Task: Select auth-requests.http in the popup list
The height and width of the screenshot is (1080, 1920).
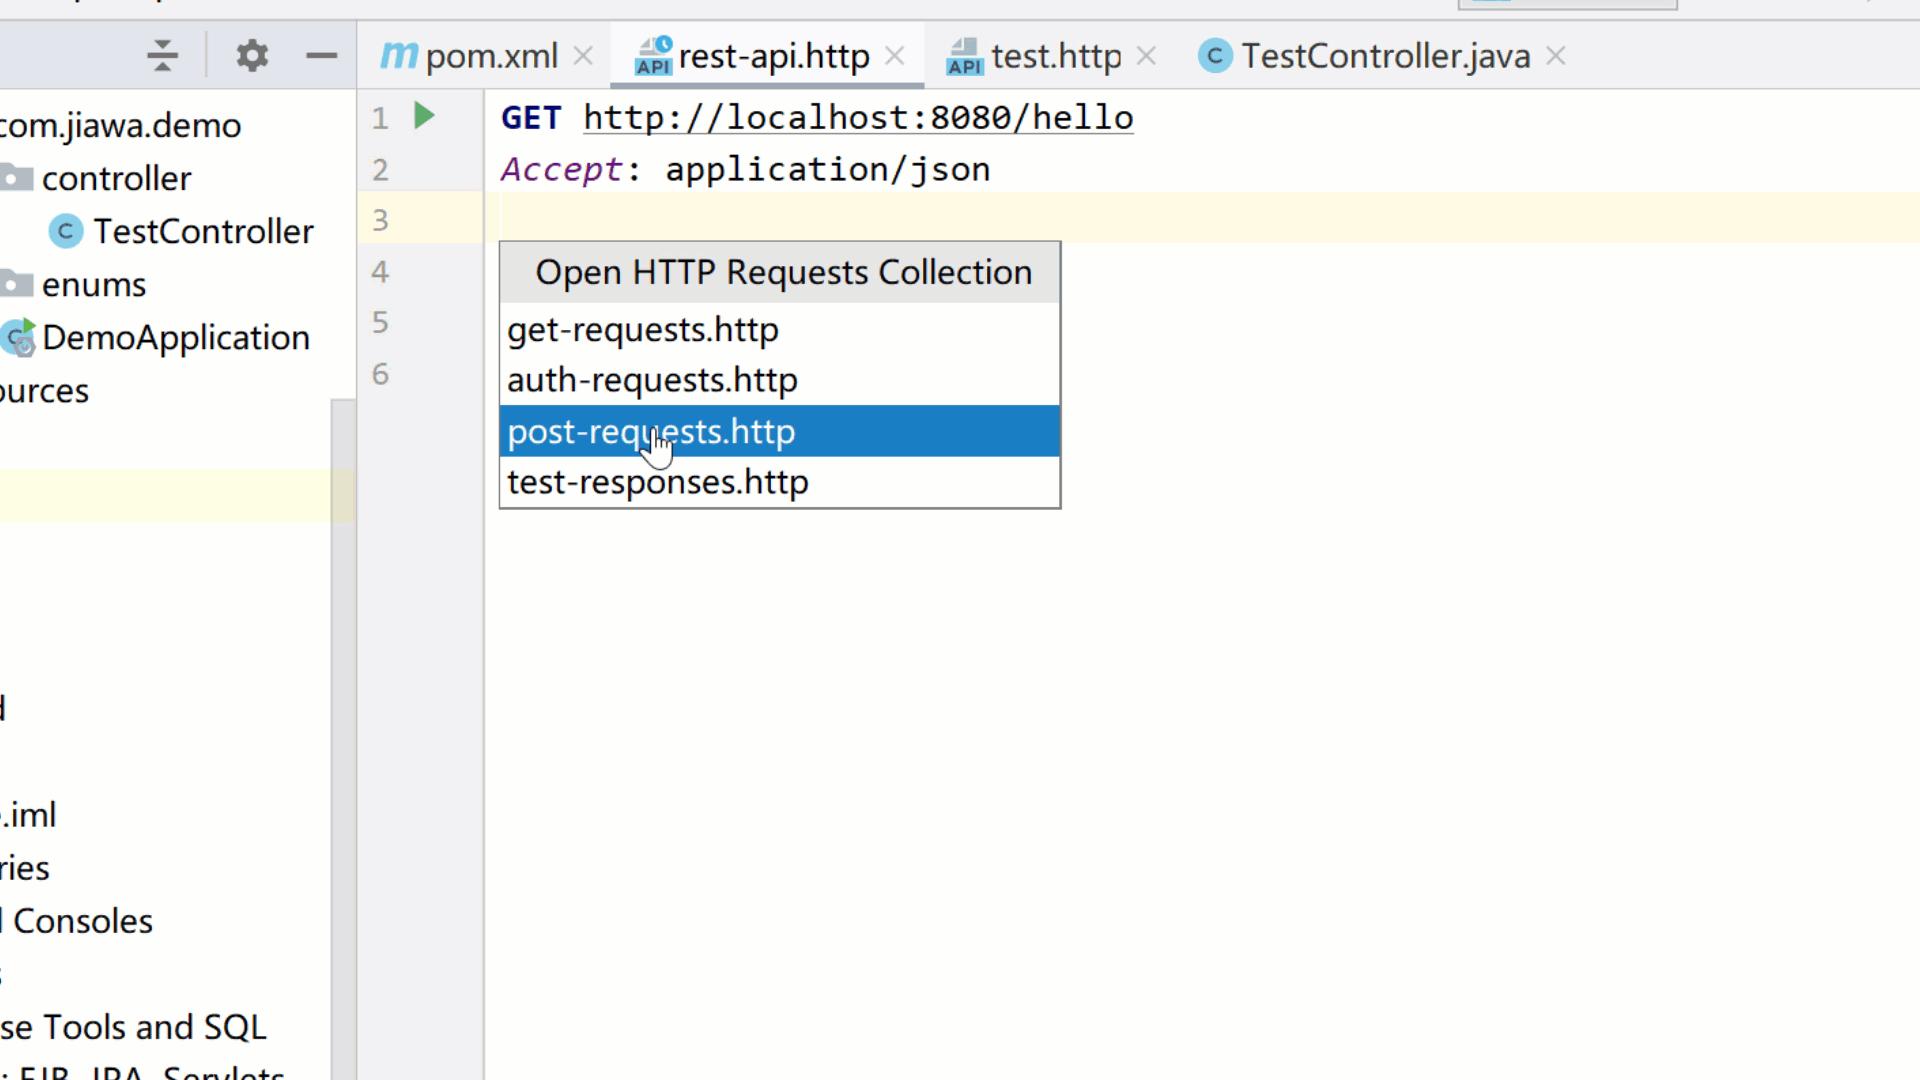Action: coord(651,380)
